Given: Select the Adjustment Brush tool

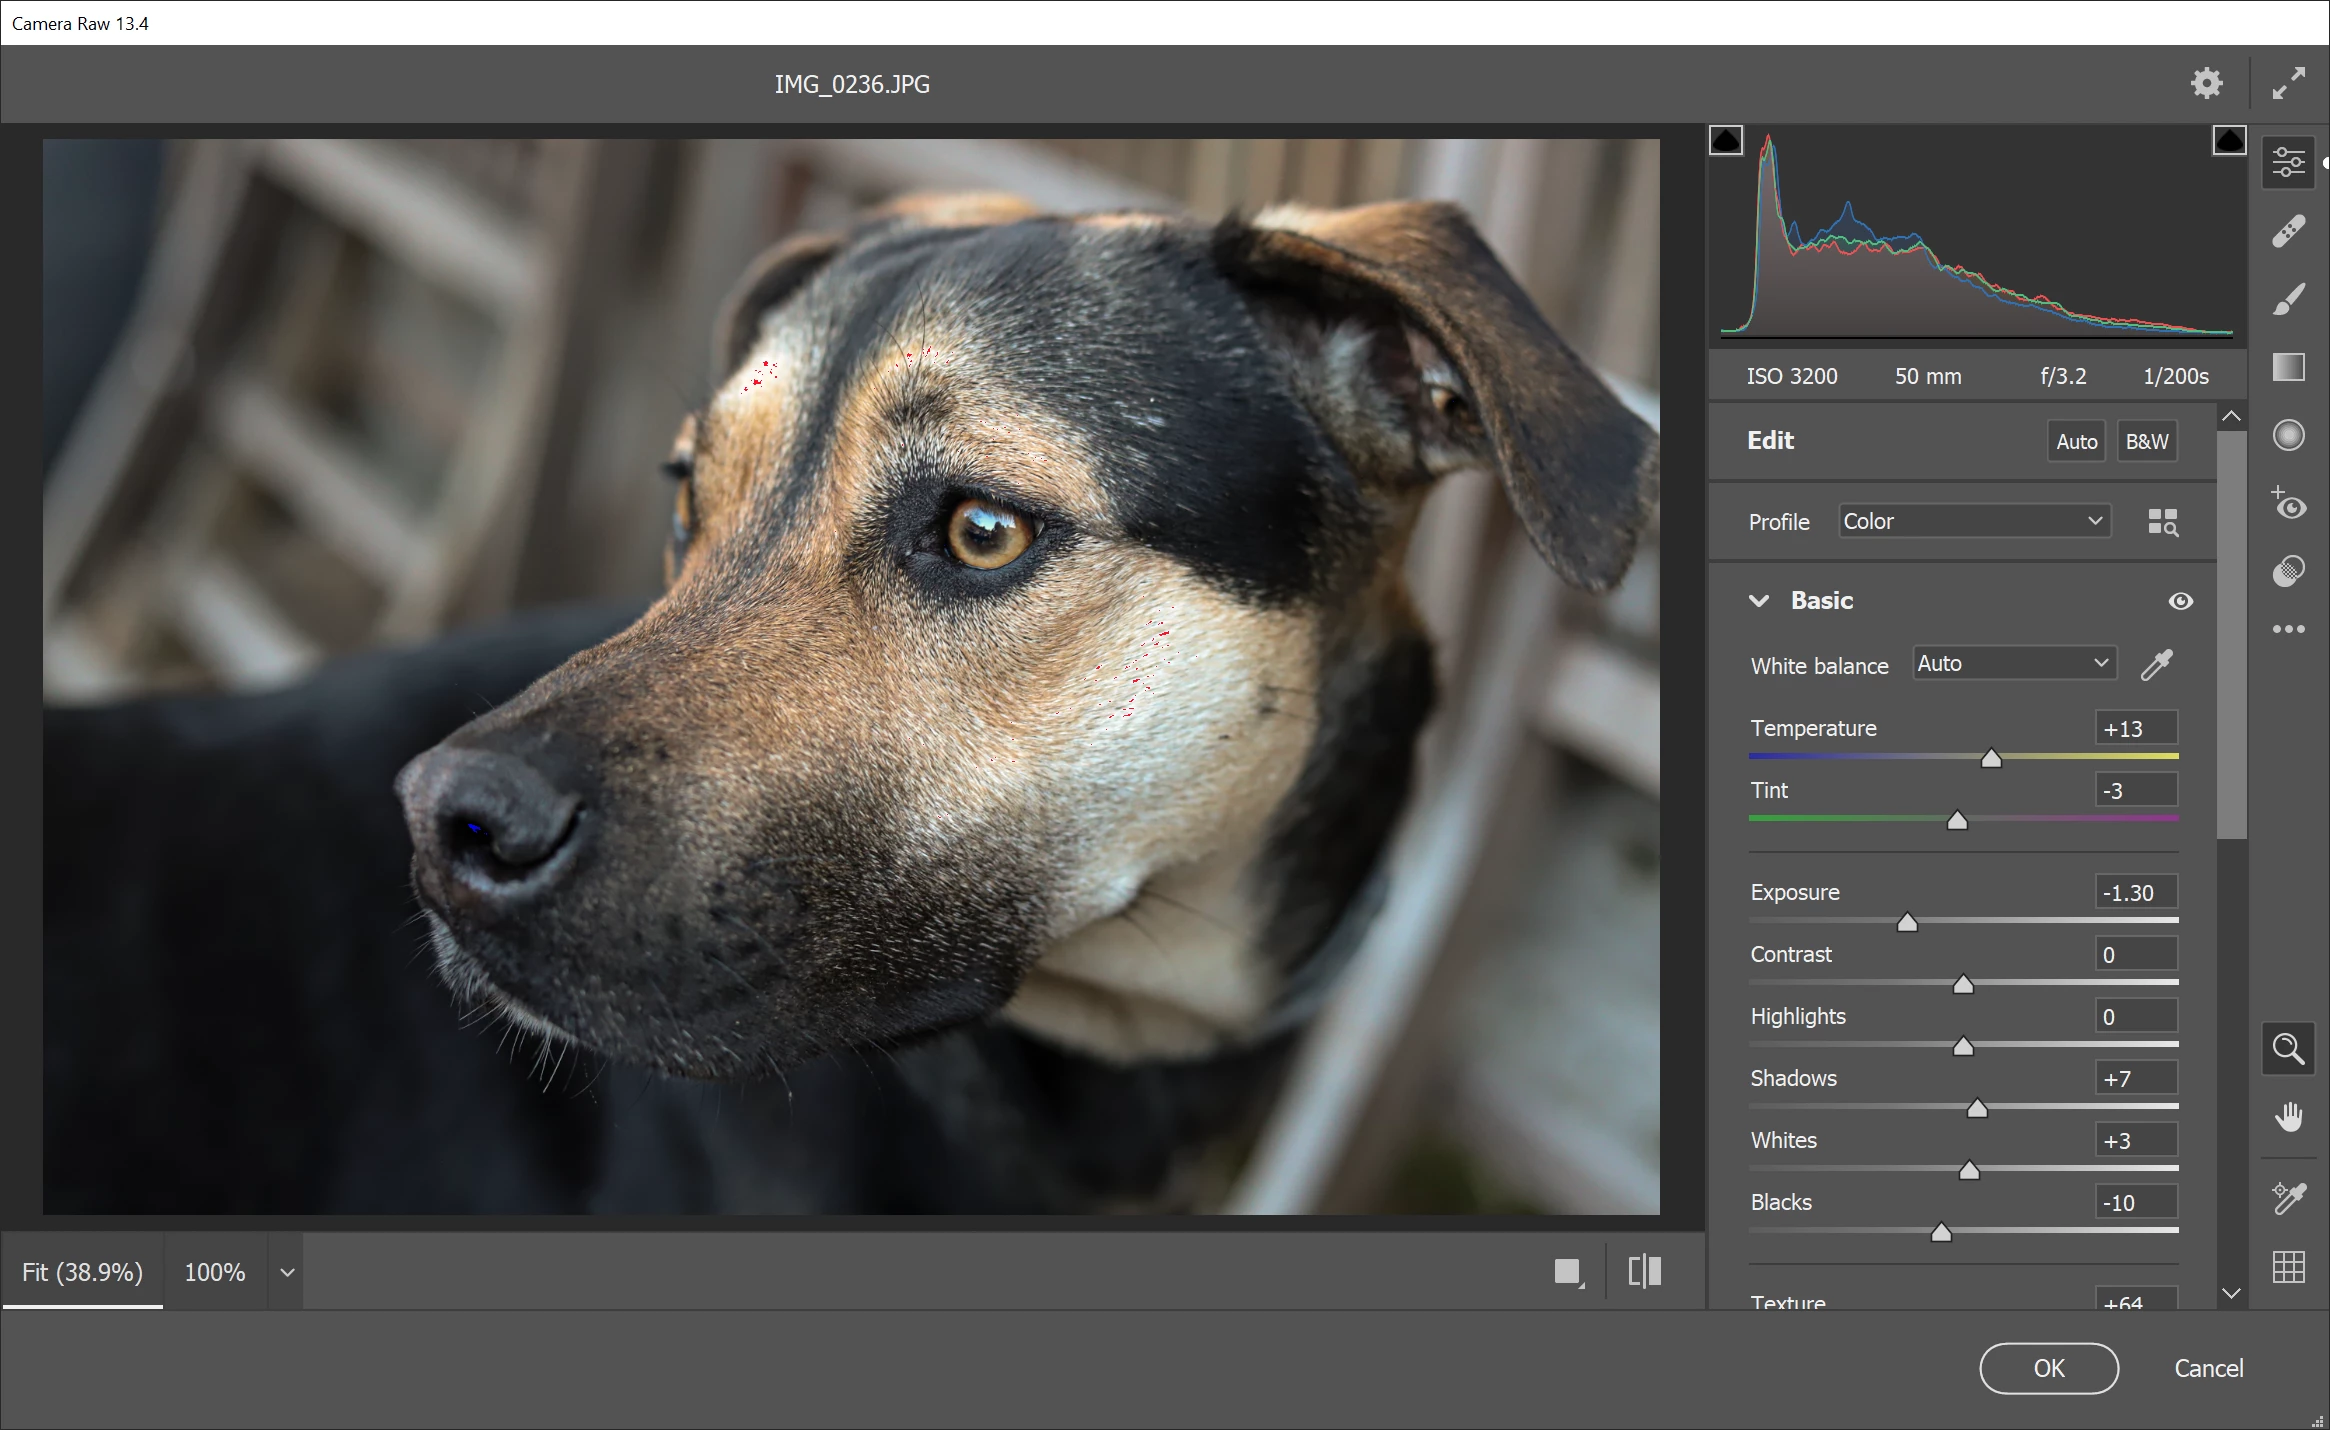Looking at the screenshot, I should [x=2288, y=299].
